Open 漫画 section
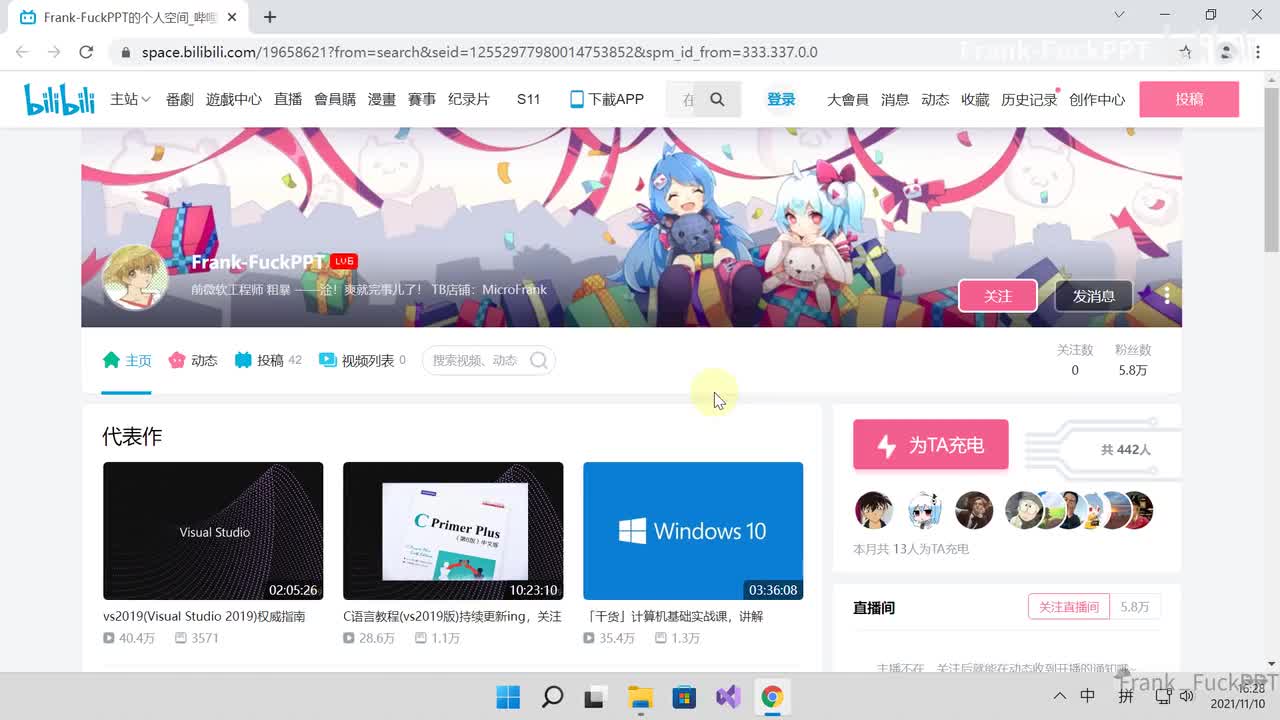The image size is (1280, 720). point(382,99)
